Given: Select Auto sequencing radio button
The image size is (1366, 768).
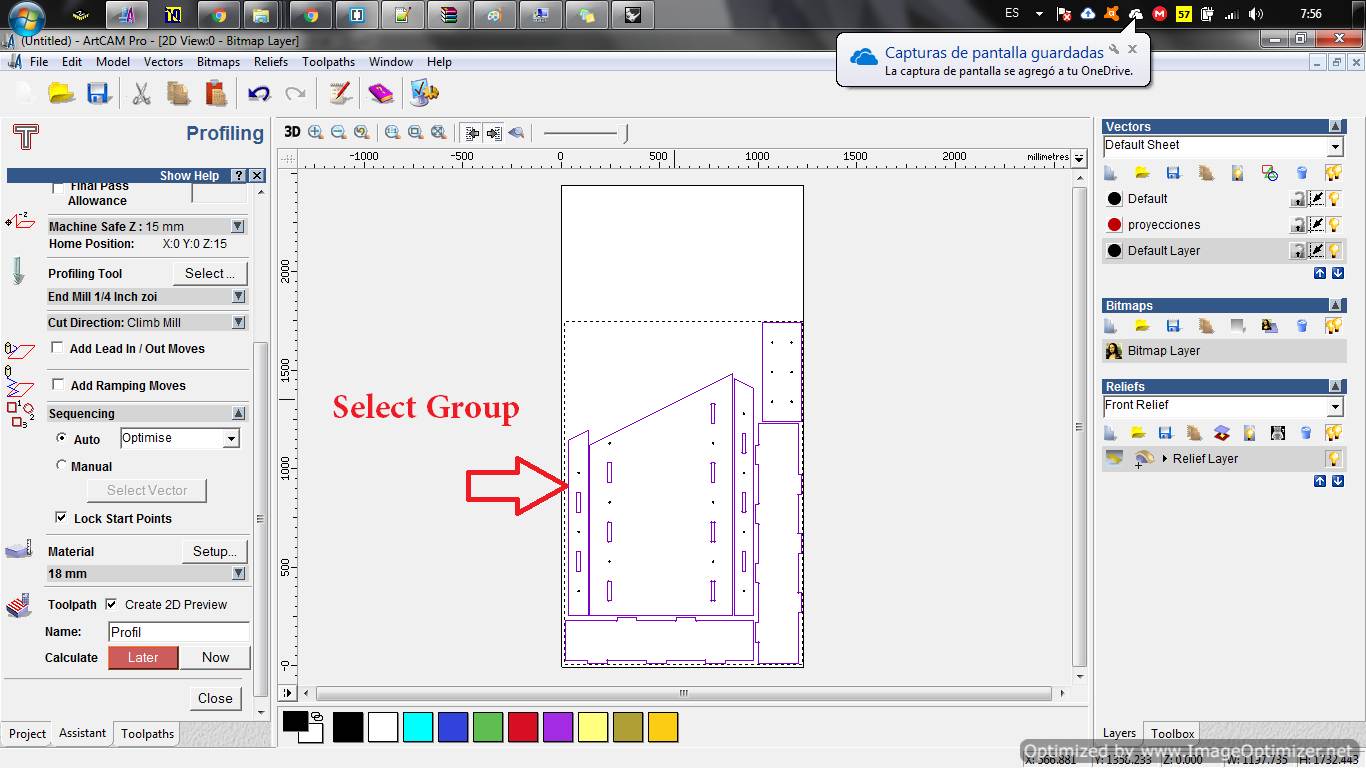Looking at the screenshot, I should click(62, 438).
